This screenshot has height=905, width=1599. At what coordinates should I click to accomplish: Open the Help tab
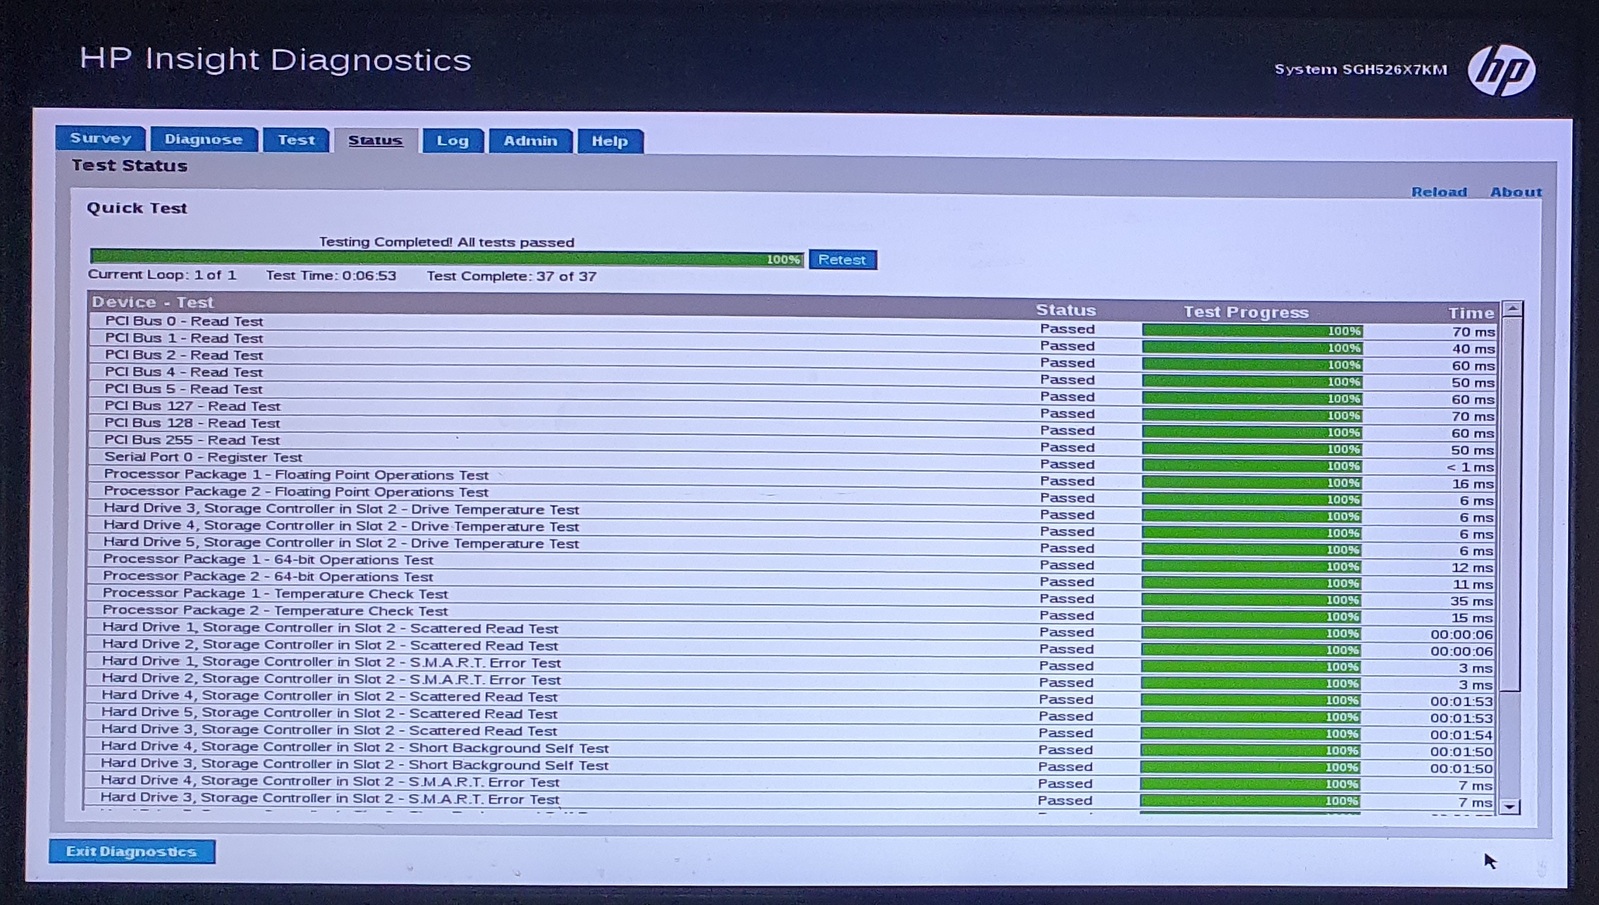(609, 141)
